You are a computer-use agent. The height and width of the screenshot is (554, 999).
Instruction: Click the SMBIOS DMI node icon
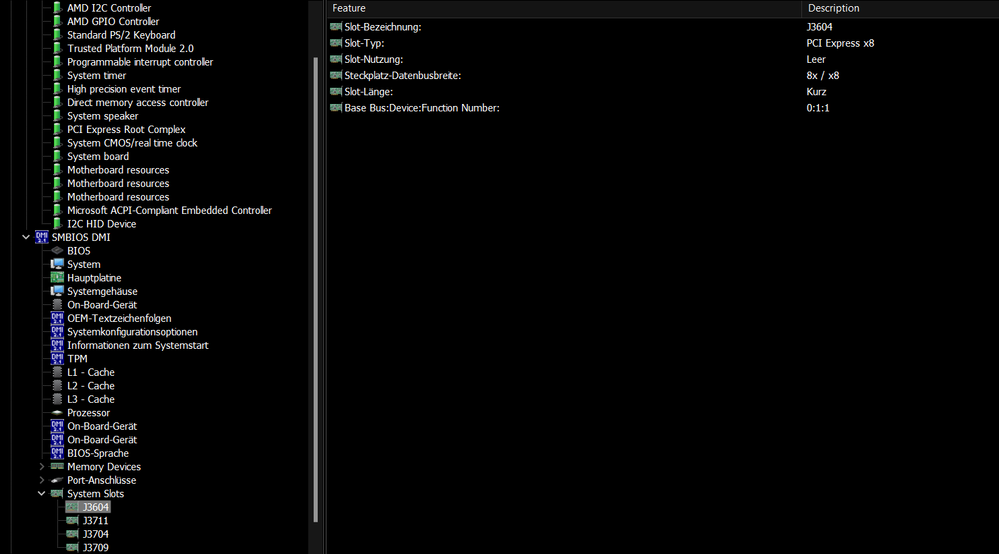(x=42, y=237)
